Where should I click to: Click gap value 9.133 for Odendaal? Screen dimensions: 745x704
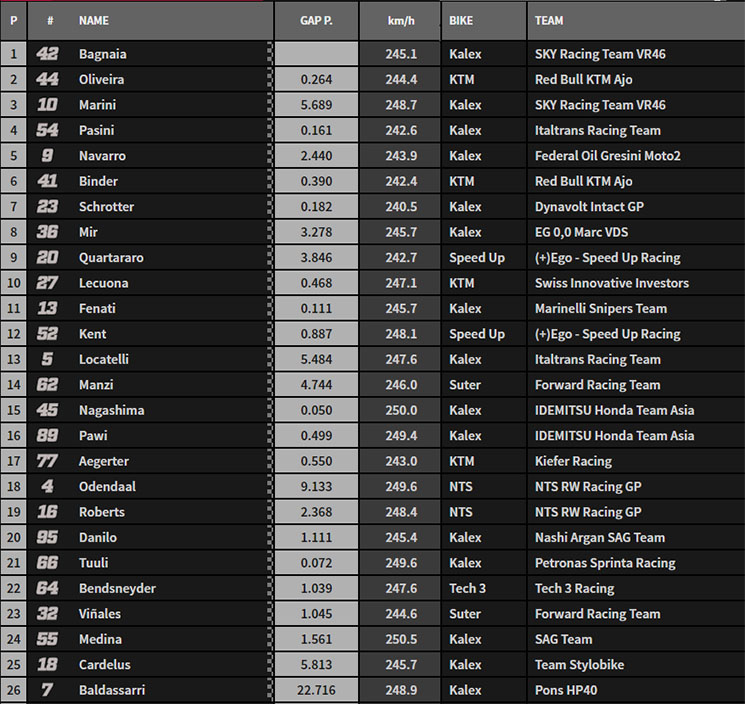tap(316, 487)
